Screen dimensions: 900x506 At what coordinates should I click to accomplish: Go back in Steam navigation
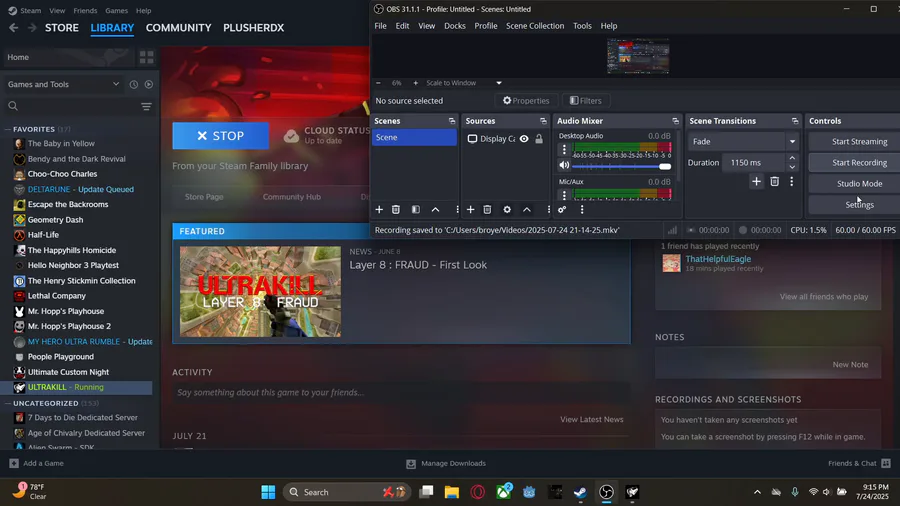[14, 28]
